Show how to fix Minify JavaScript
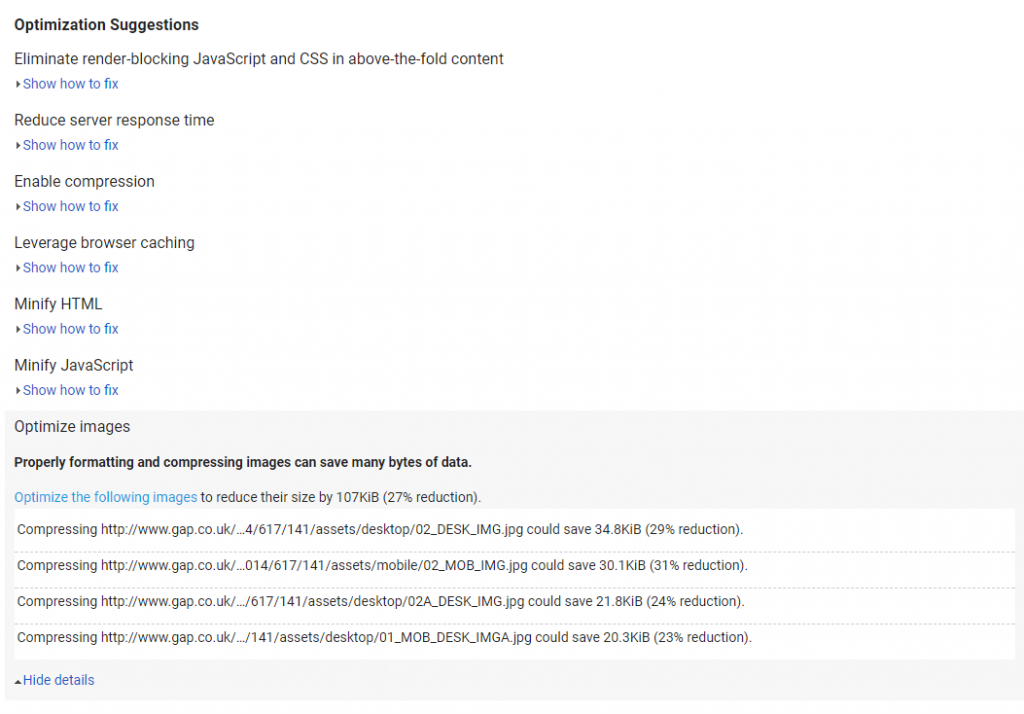 click(69, 390)
